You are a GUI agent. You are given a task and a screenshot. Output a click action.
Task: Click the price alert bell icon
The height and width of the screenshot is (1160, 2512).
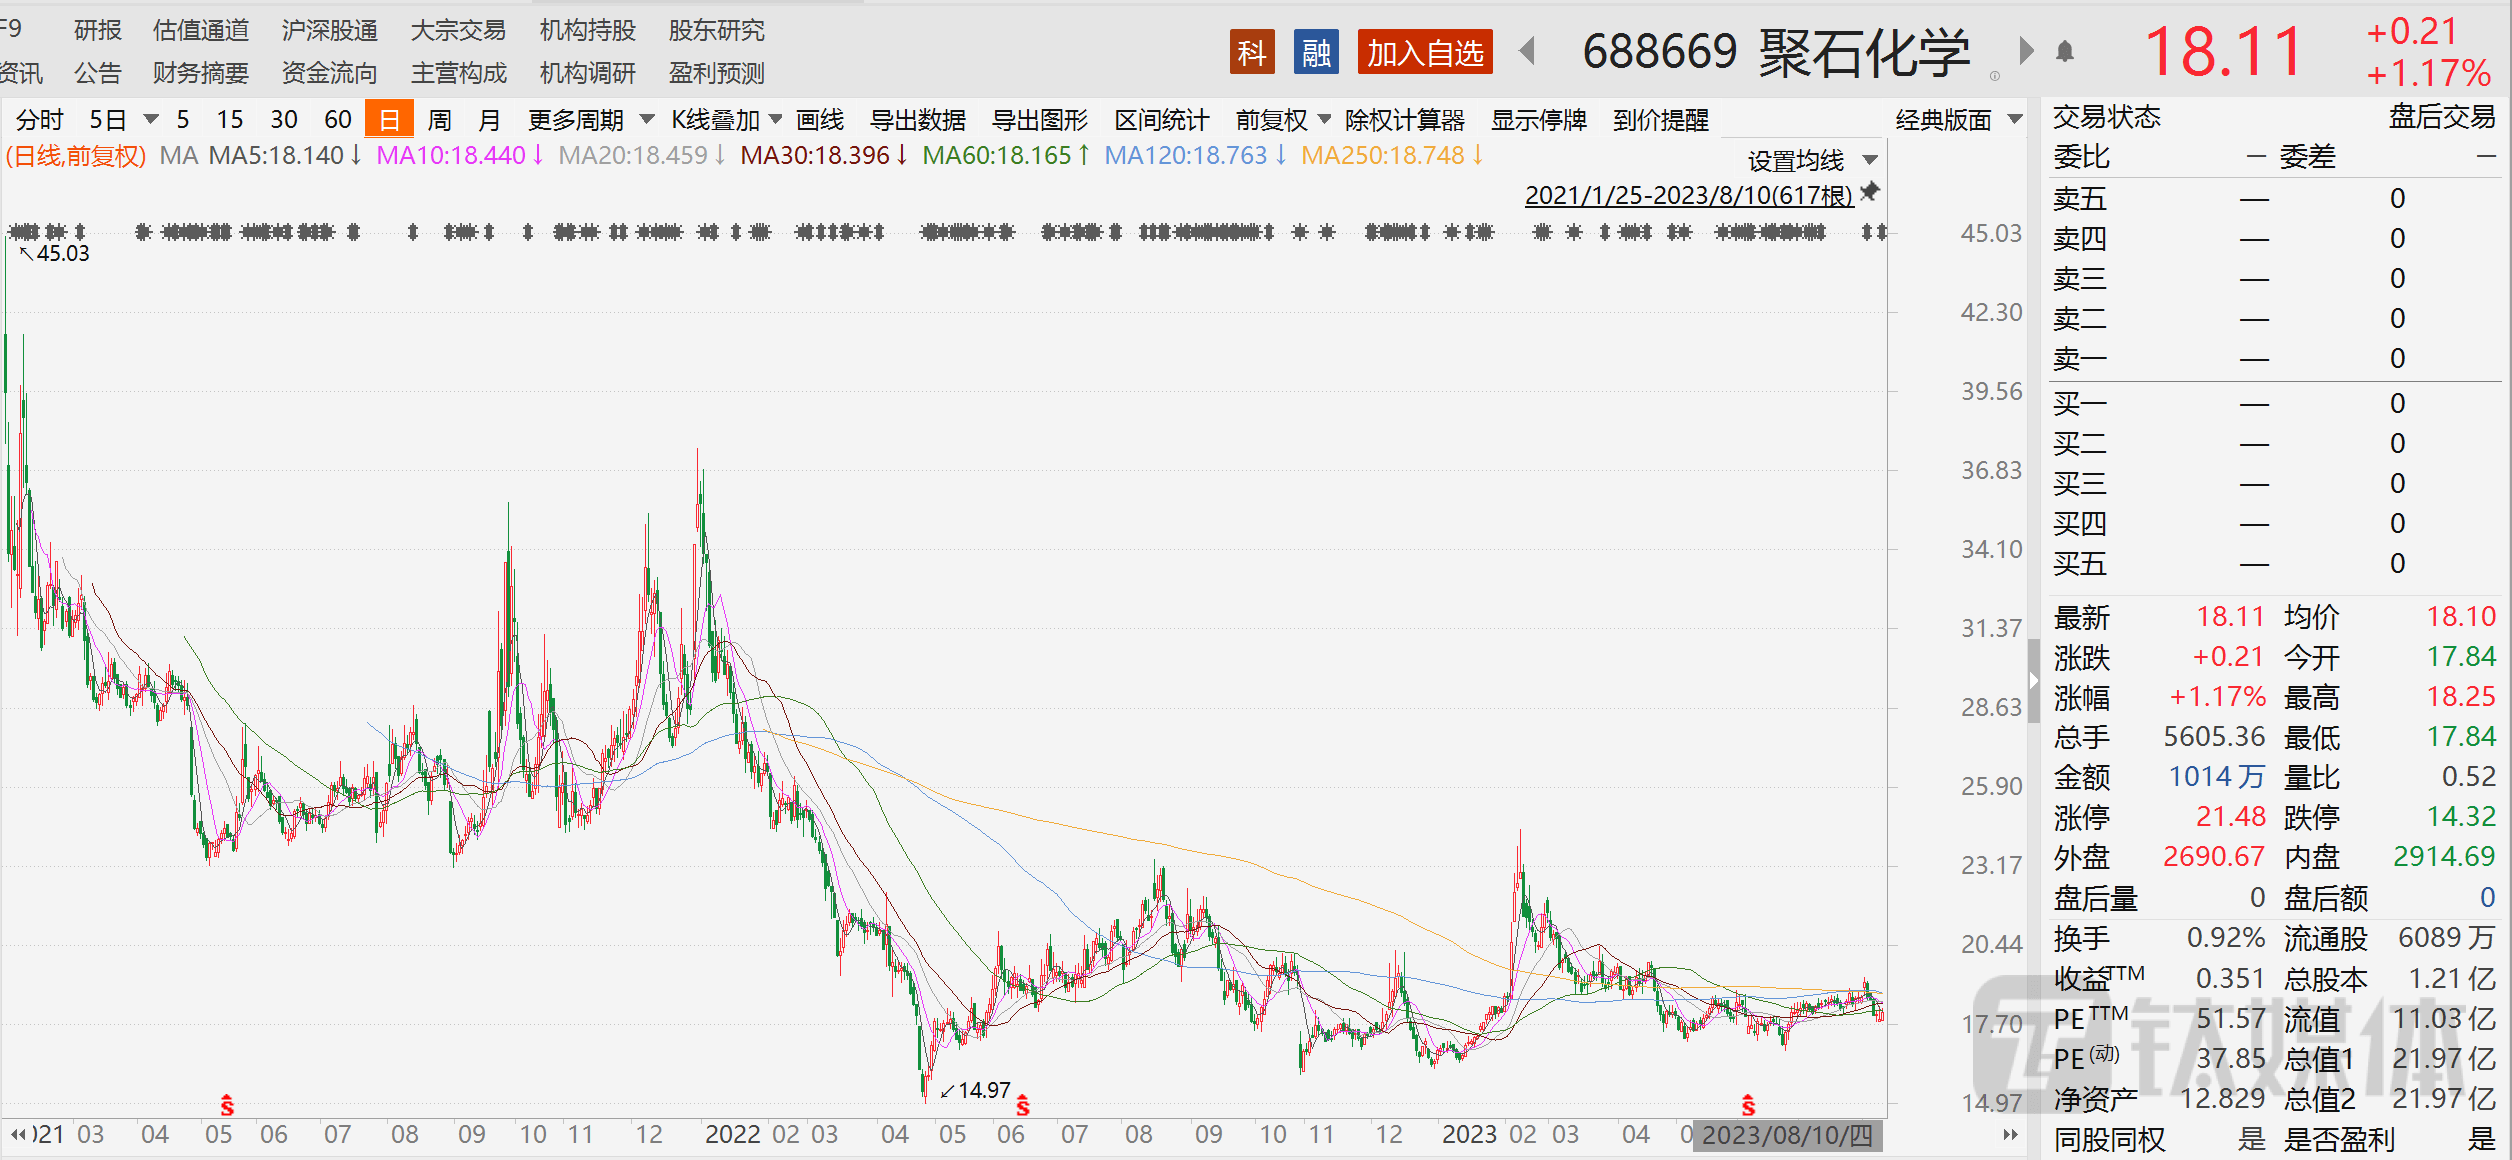[2064, 52]
